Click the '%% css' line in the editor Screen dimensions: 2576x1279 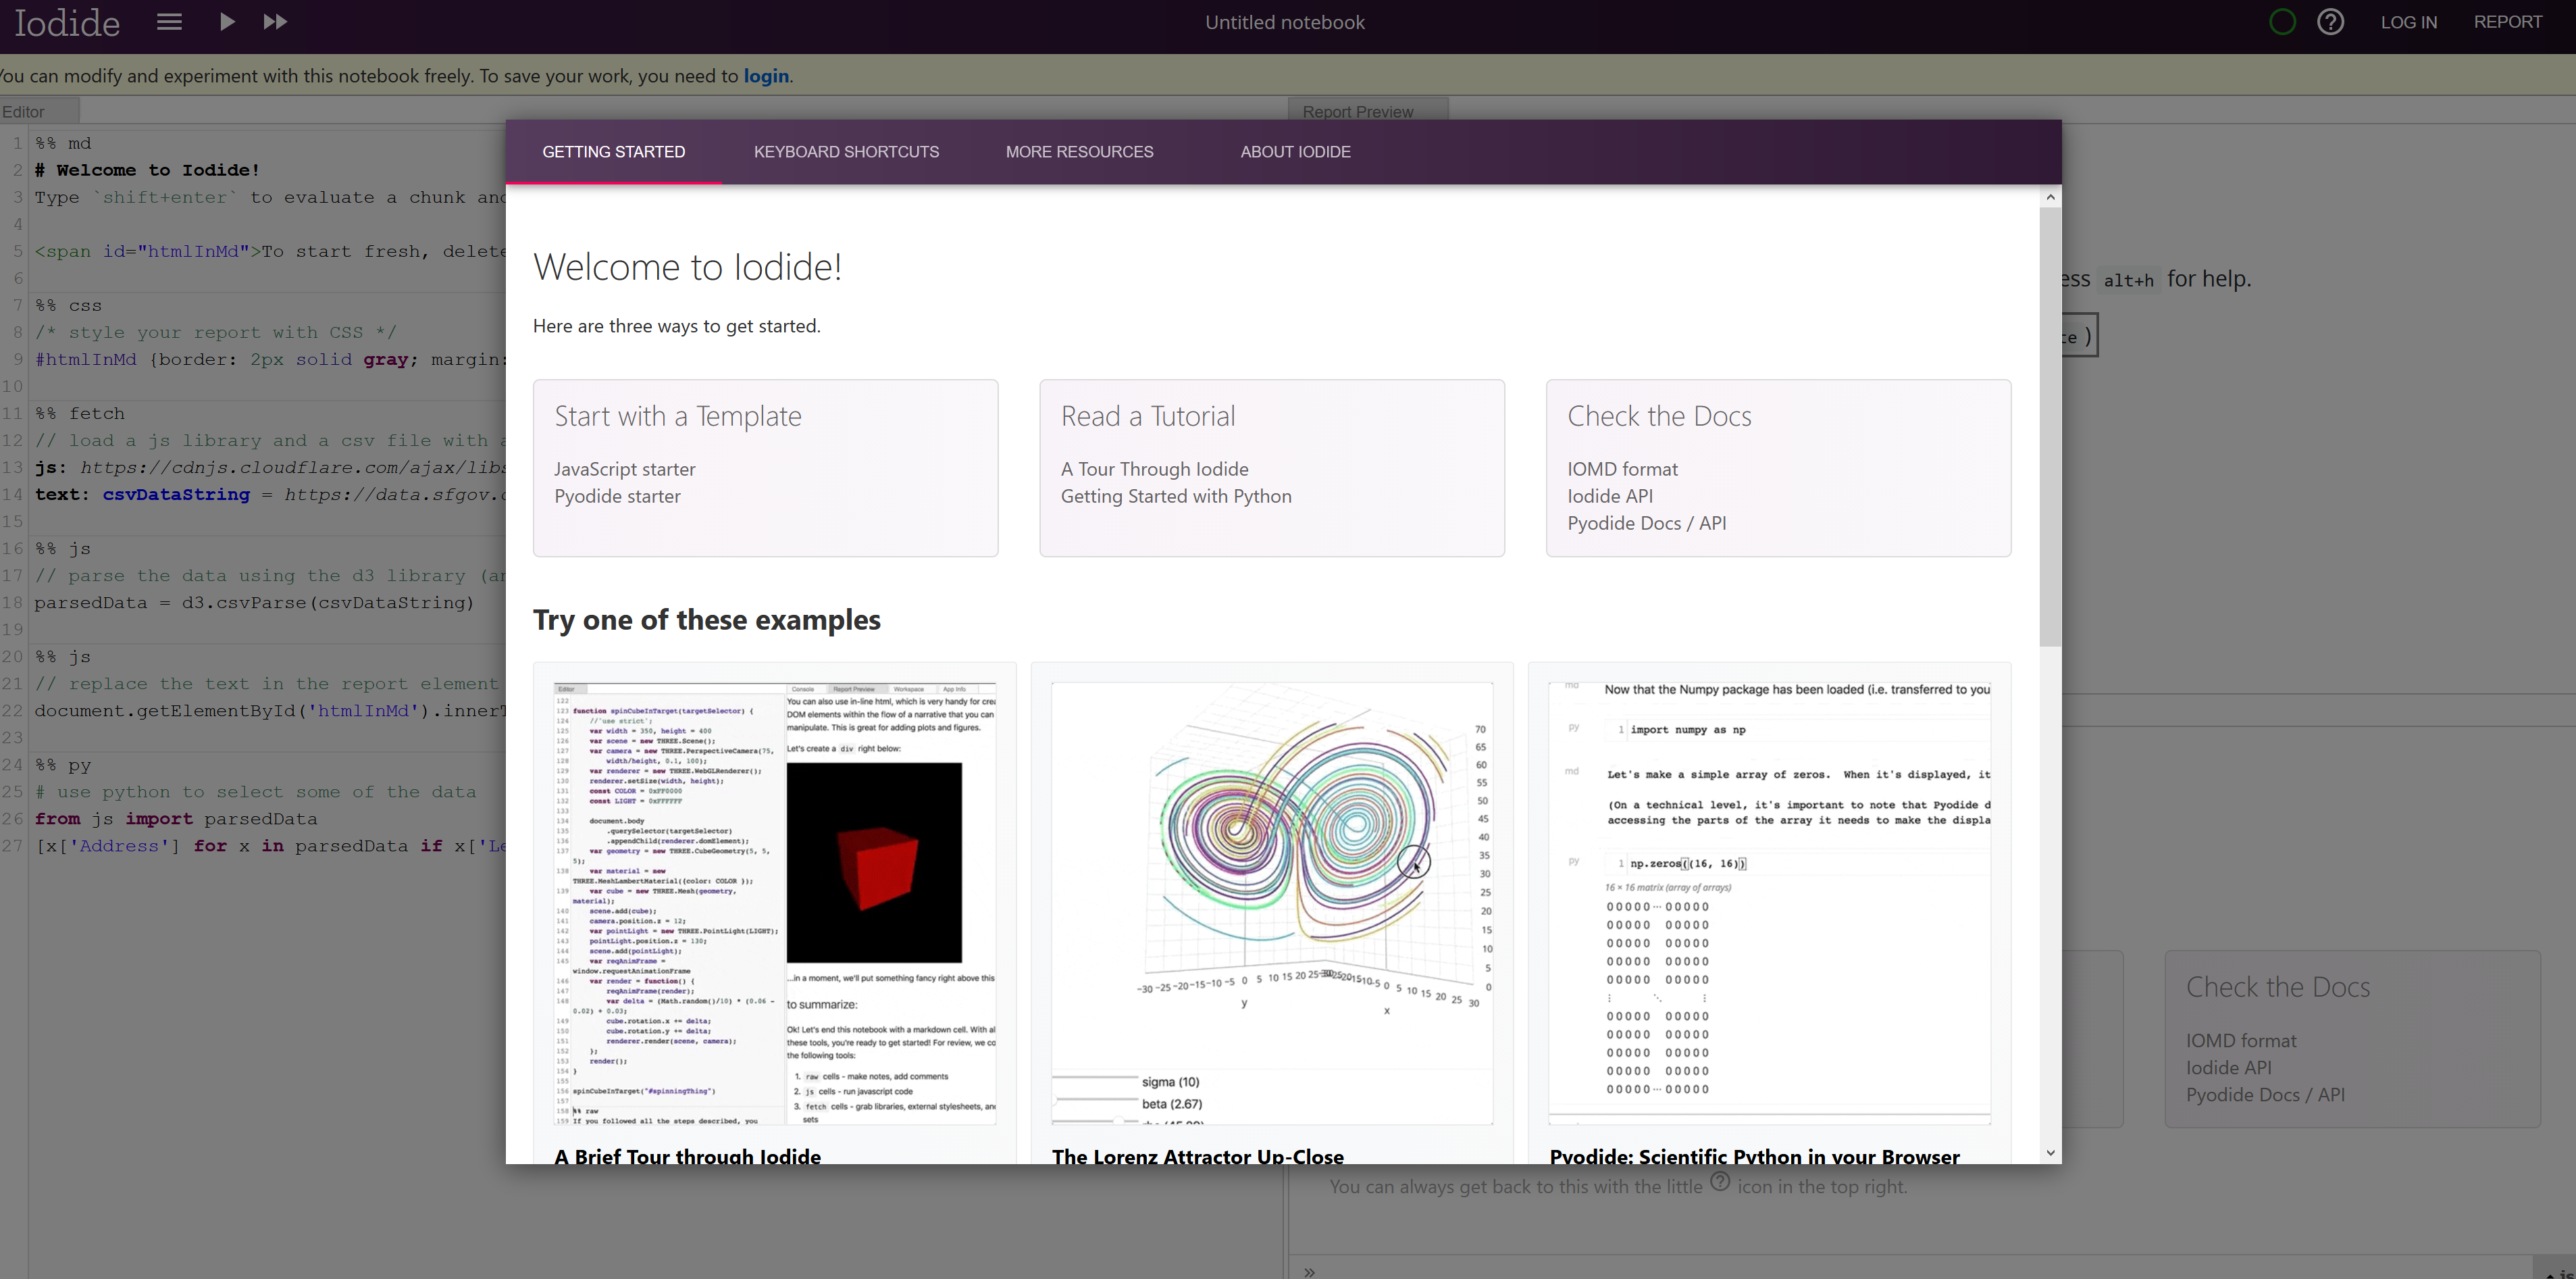68,305
